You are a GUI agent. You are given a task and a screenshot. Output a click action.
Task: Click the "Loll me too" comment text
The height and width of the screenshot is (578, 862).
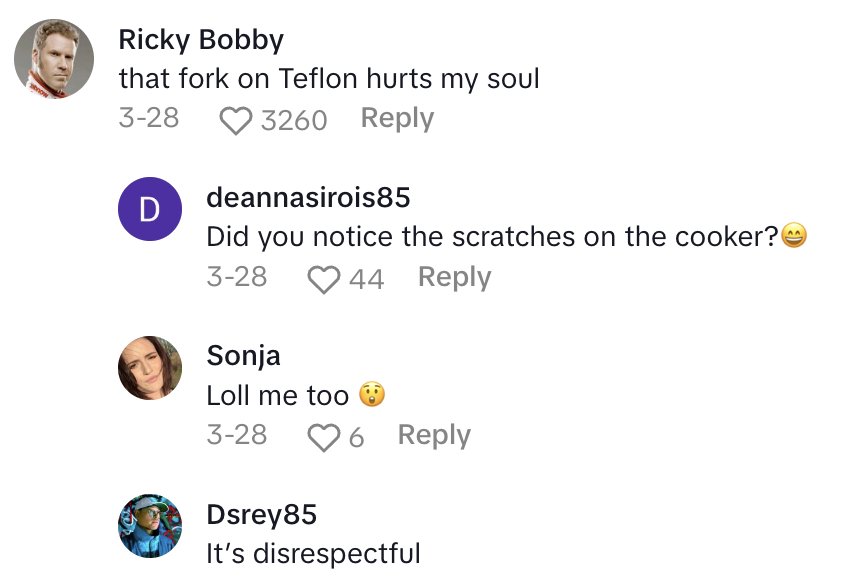click(277, 395)
